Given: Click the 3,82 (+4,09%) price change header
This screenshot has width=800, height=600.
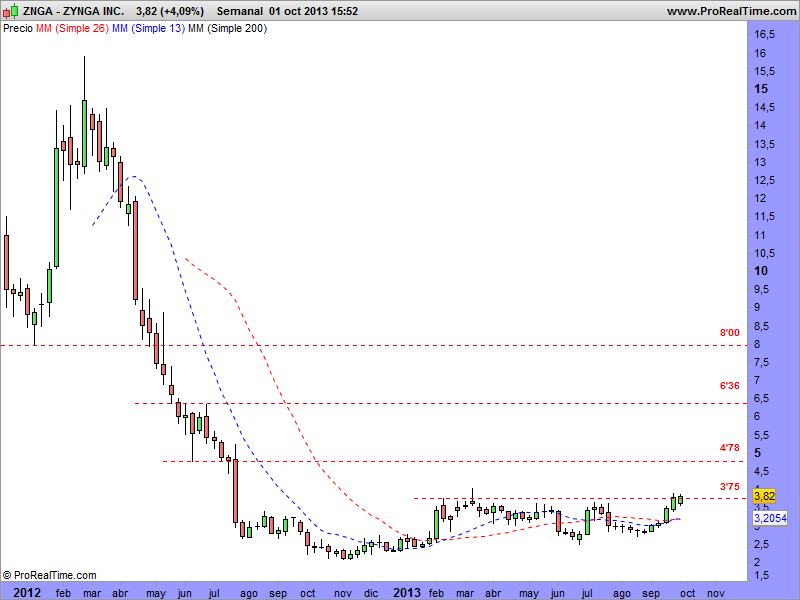Looking at the screenshot, I should (x=170, y=11).
